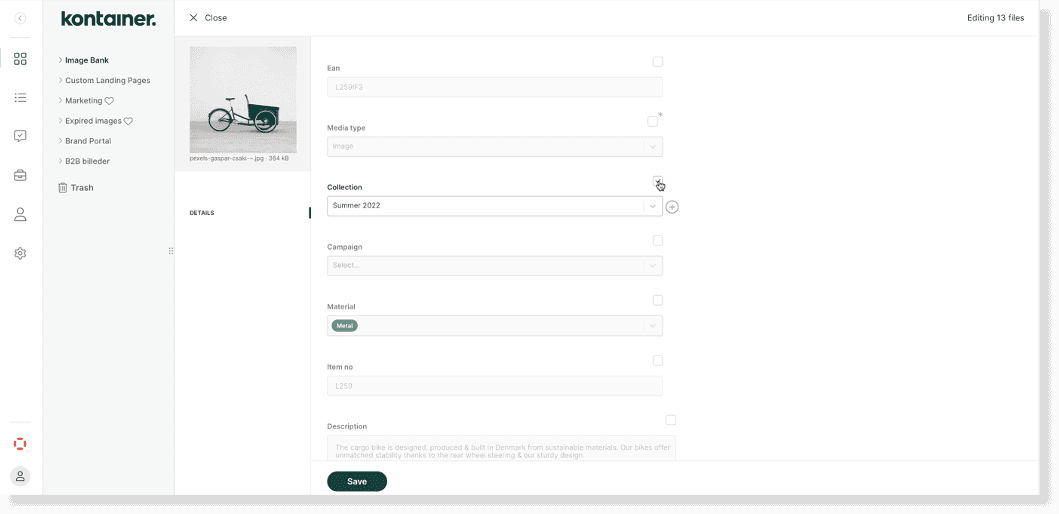The image size is (1059, 514).
Task: Select the DETAILS tab
Action: (201, 213)
